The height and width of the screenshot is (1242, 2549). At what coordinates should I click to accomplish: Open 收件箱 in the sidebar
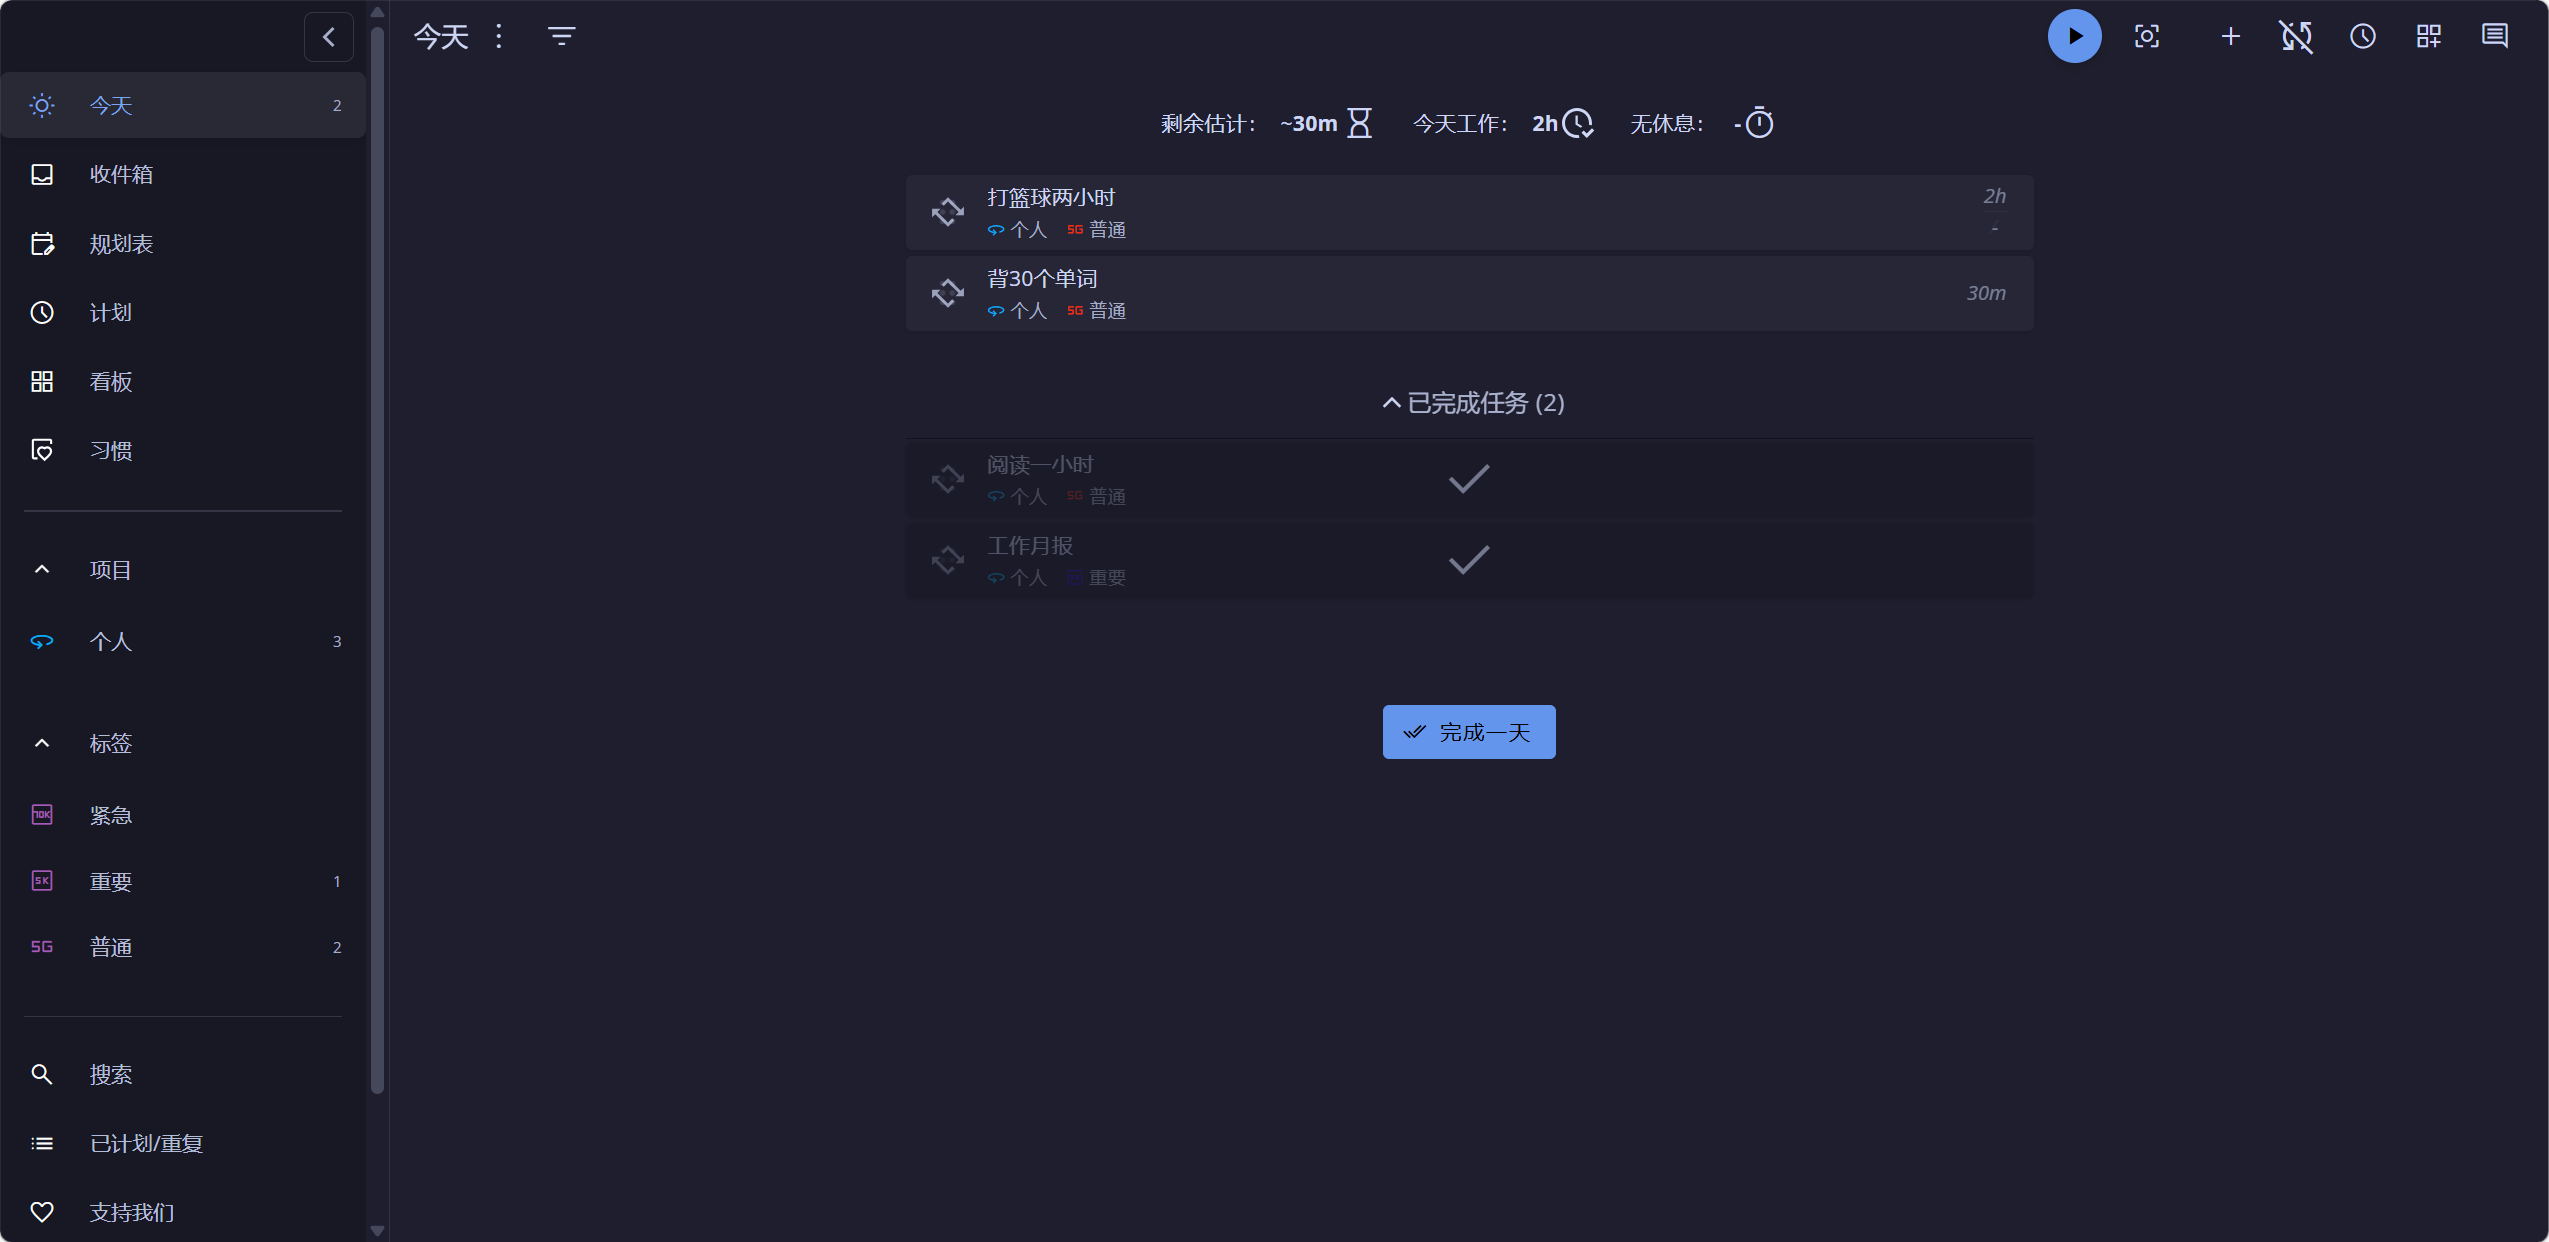pos(121,175)
